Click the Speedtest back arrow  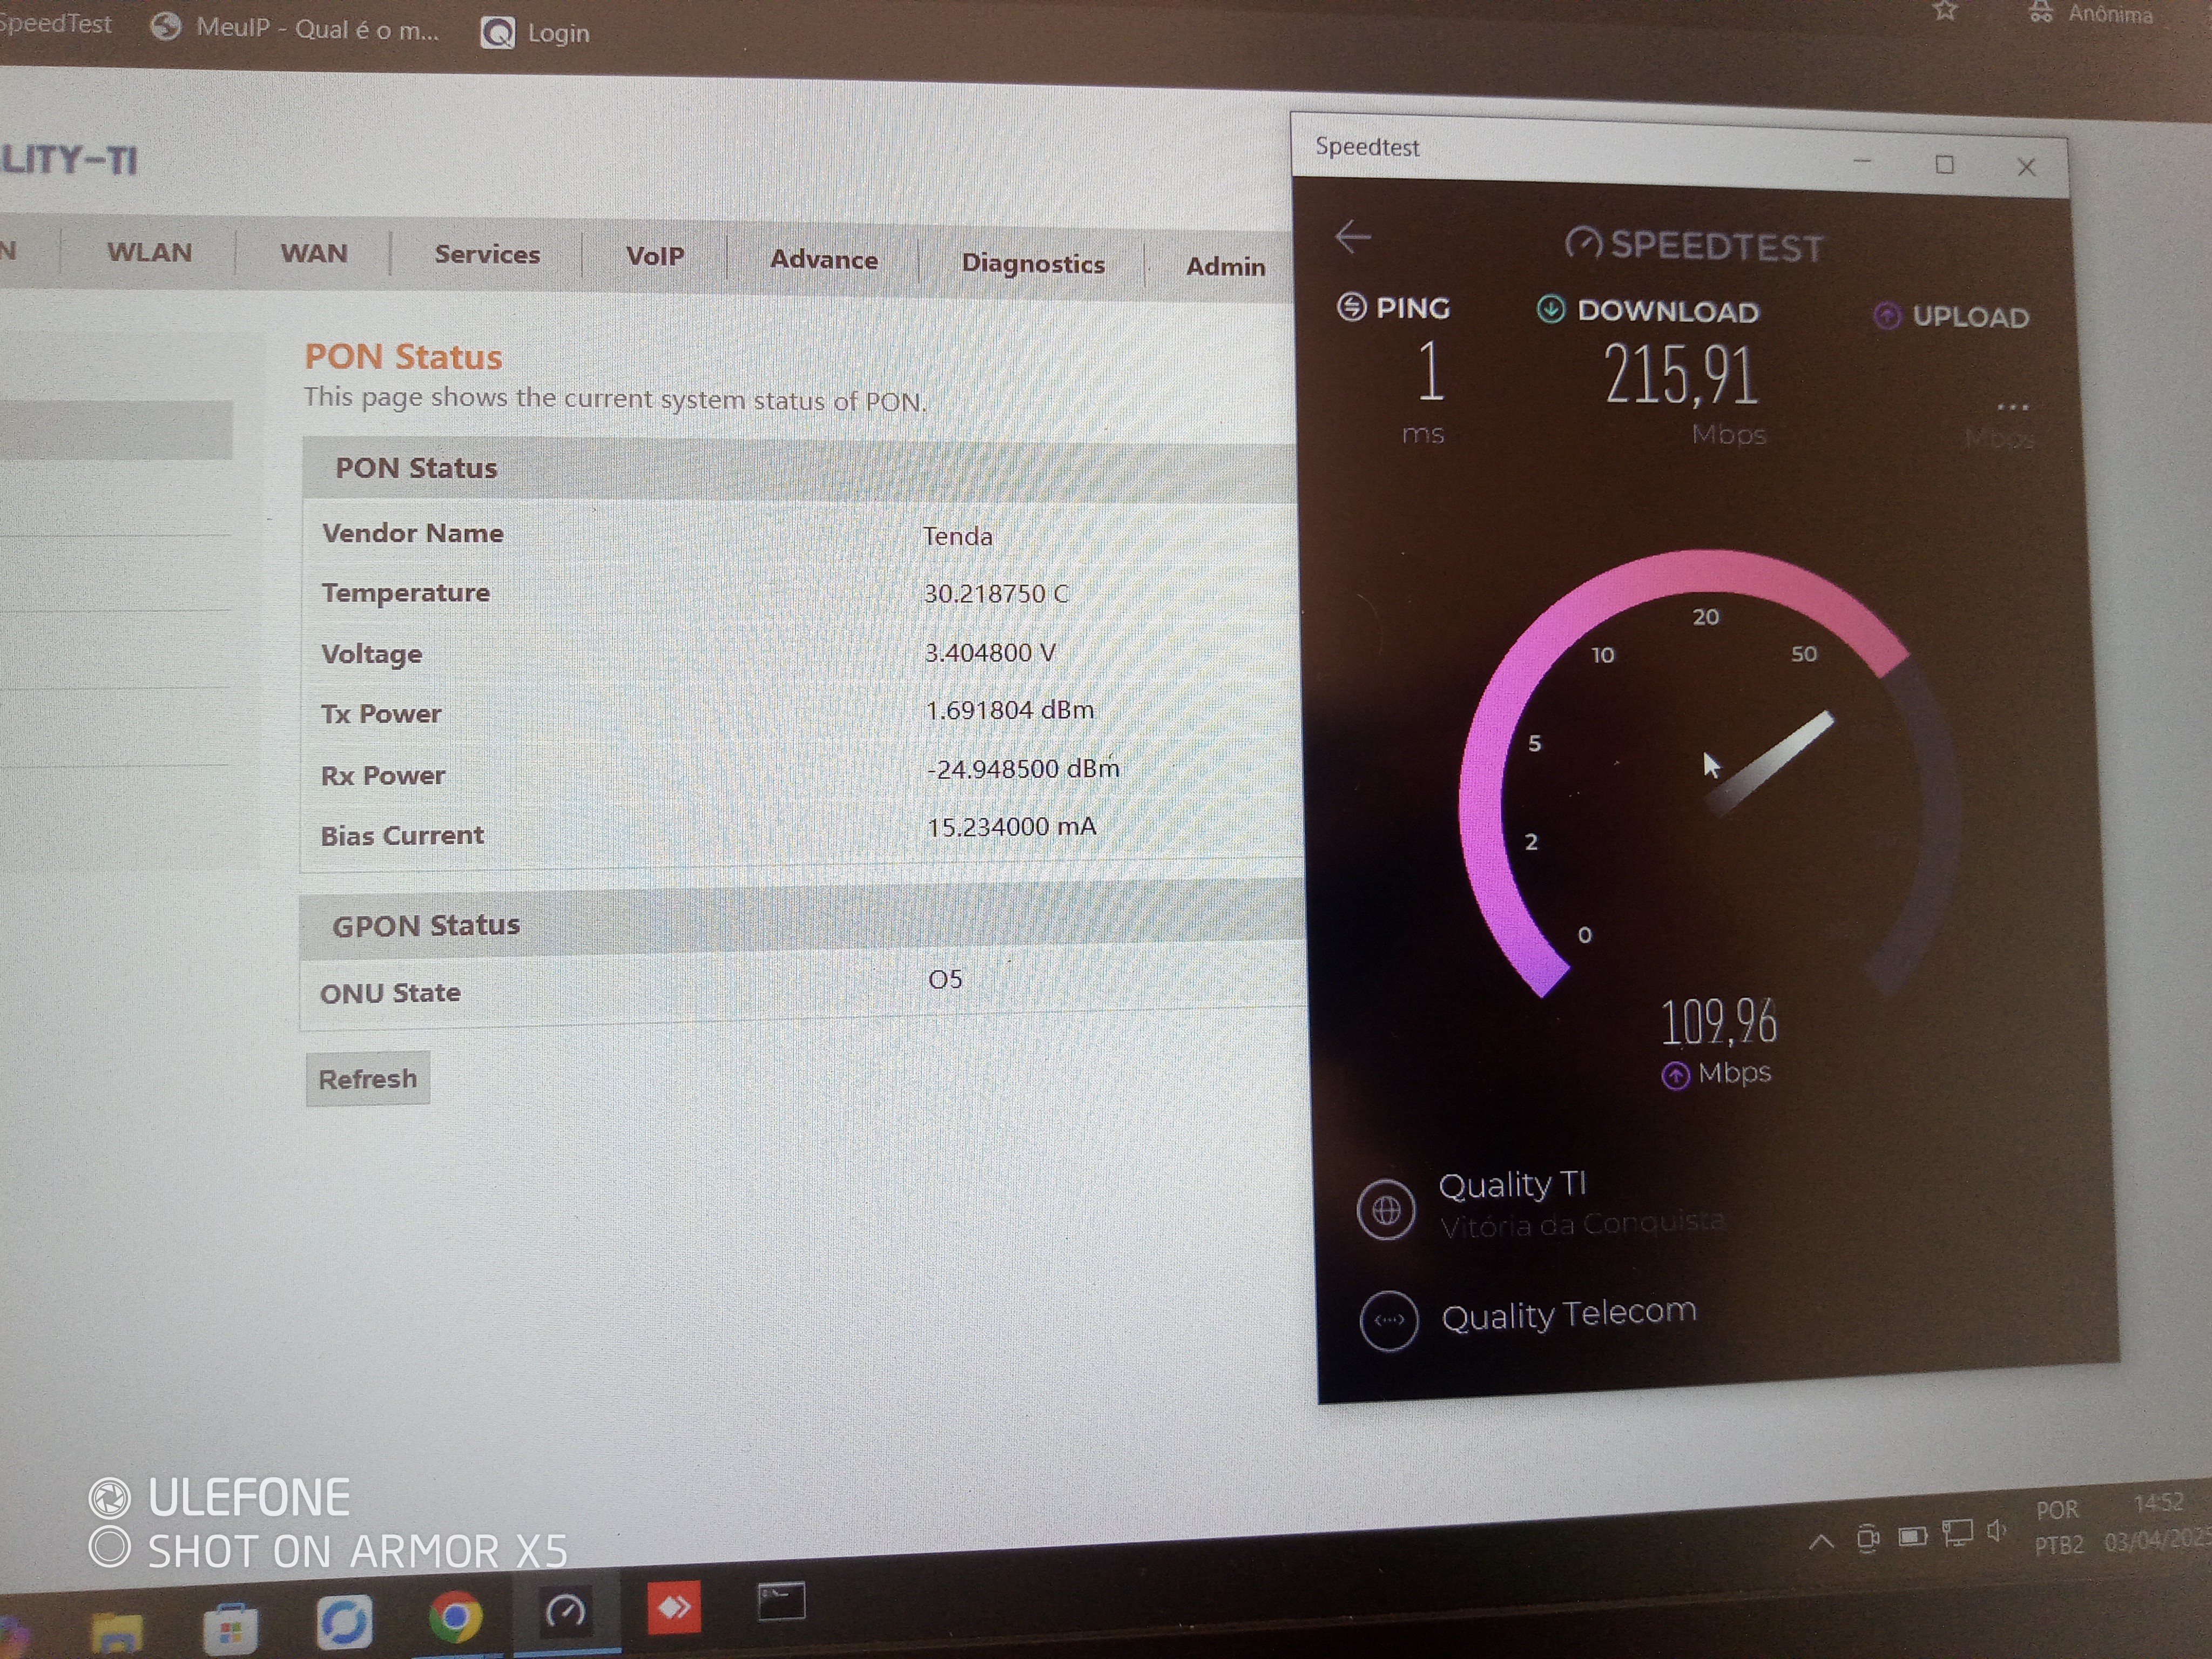tap(1353, 237)
